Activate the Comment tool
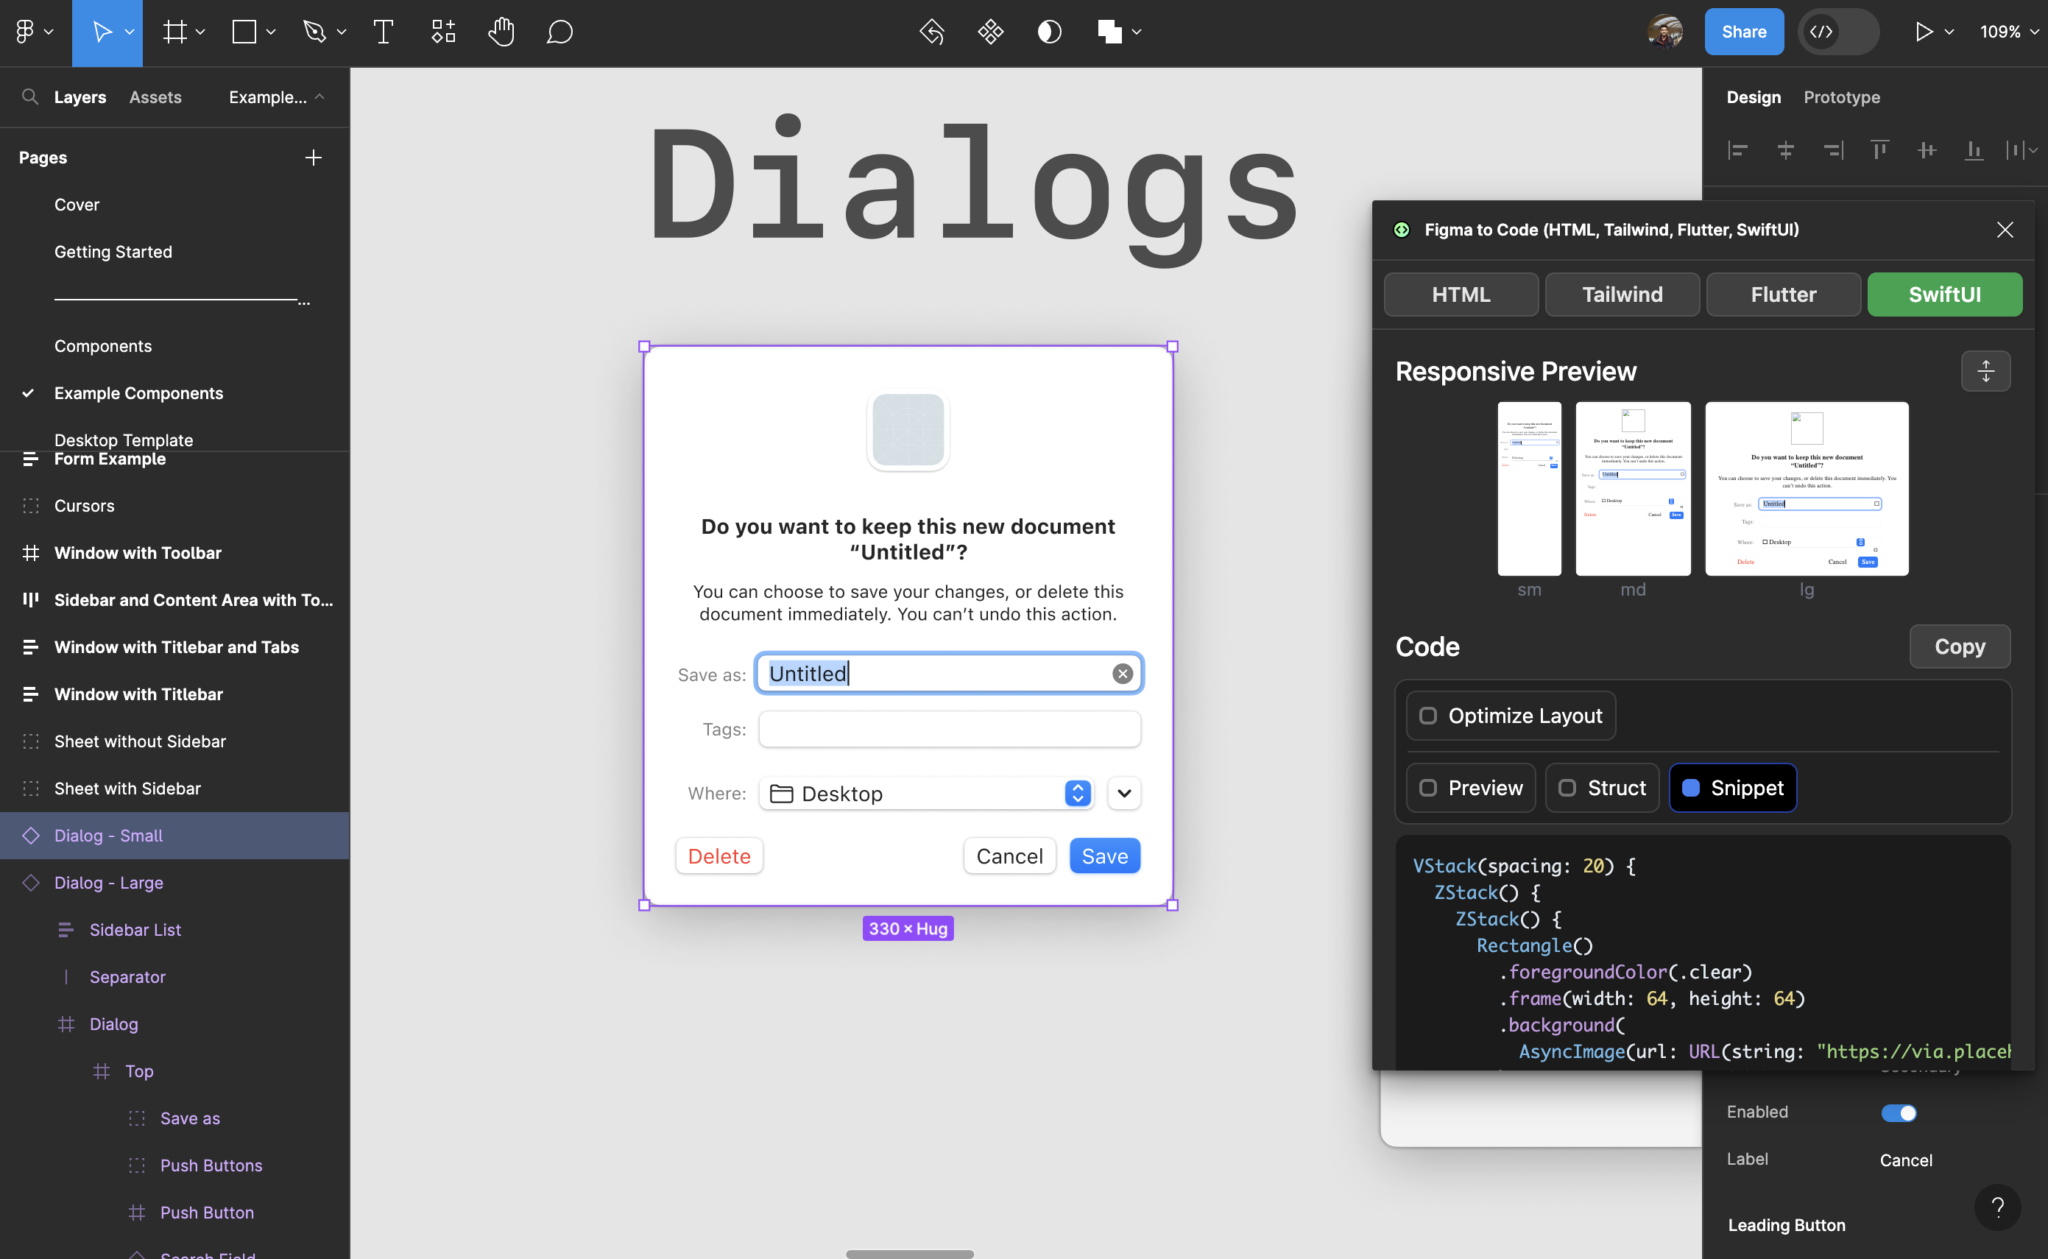Image resolution: width=2048 pixels, height=1259 pixels. coord(559,32)
